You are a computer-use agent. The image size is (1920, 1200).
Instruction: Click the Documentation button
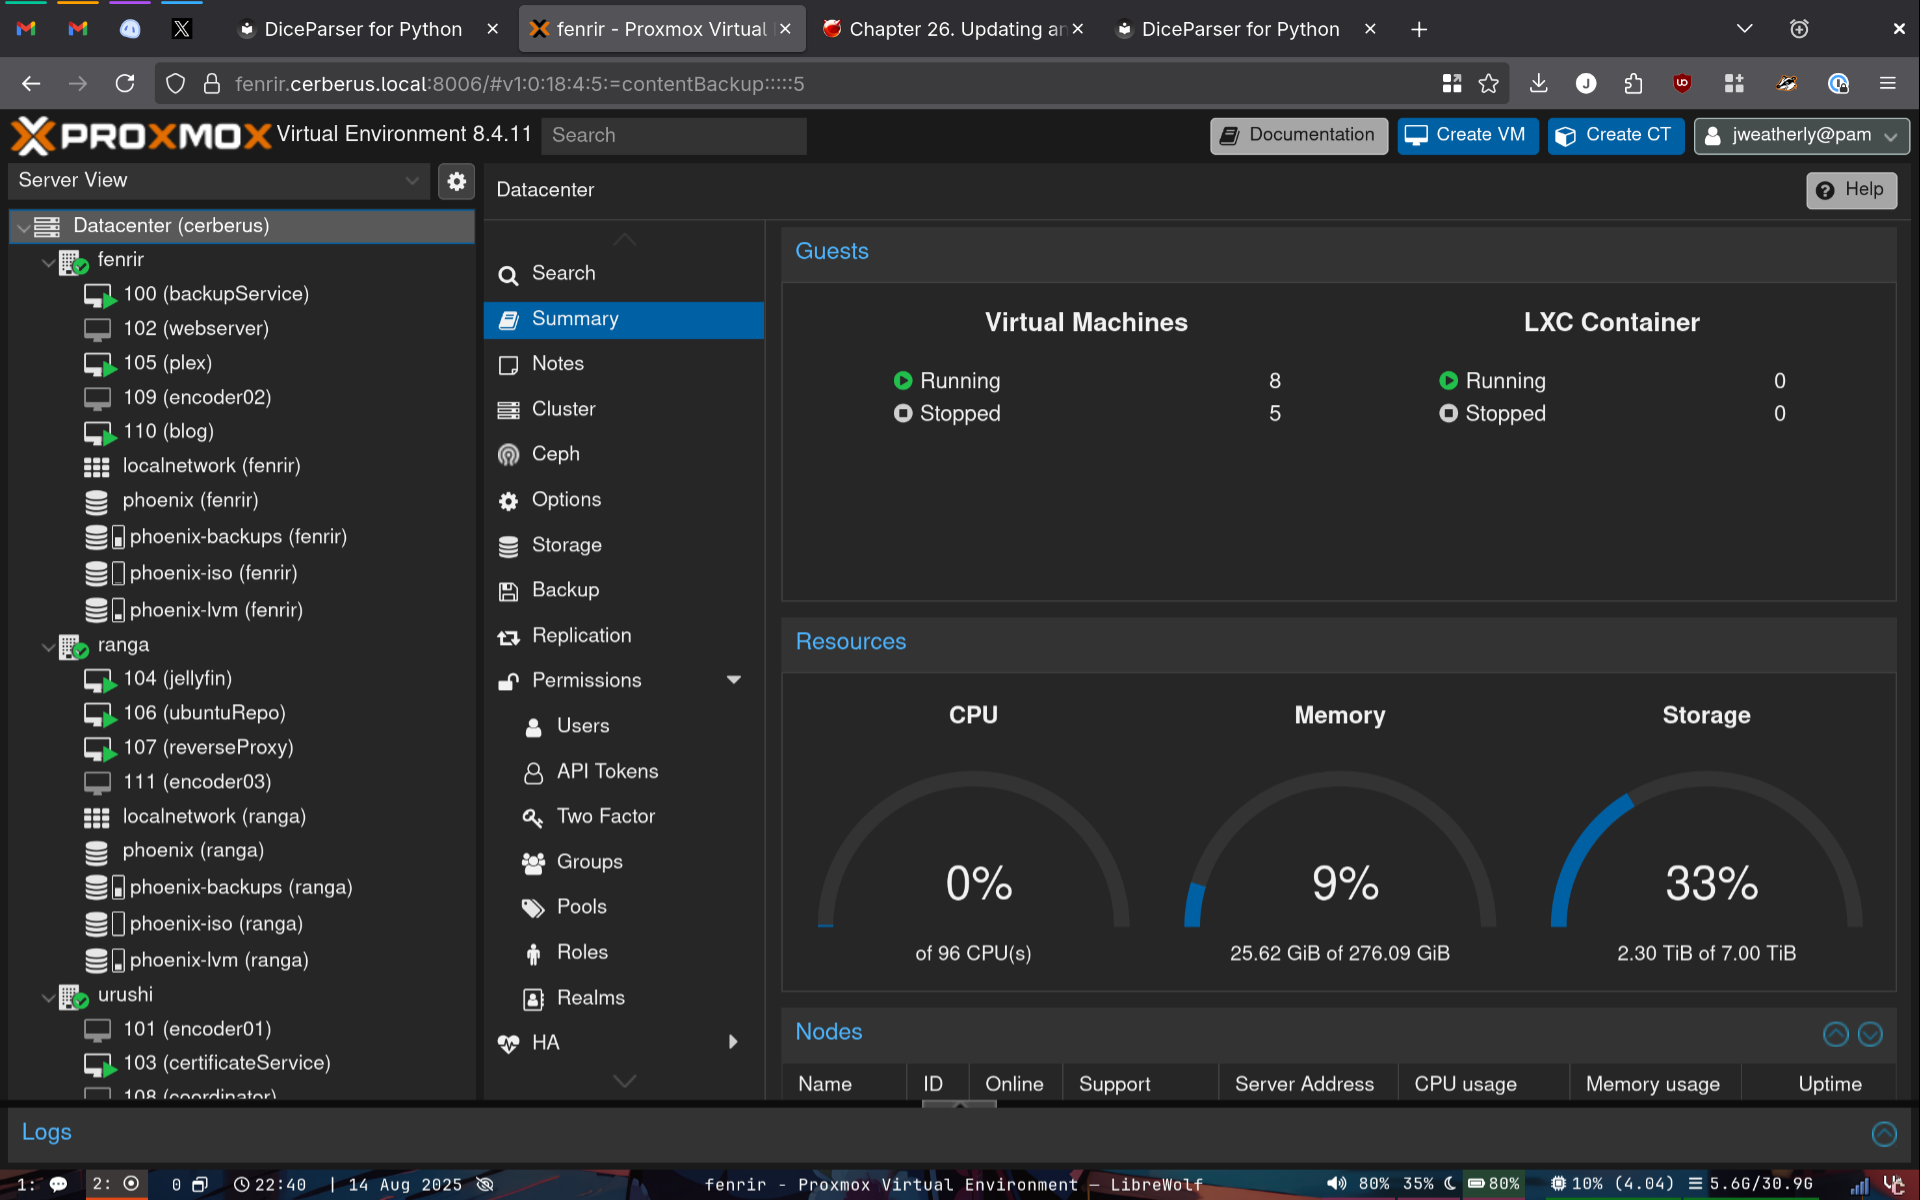[x=1298, y=136]
